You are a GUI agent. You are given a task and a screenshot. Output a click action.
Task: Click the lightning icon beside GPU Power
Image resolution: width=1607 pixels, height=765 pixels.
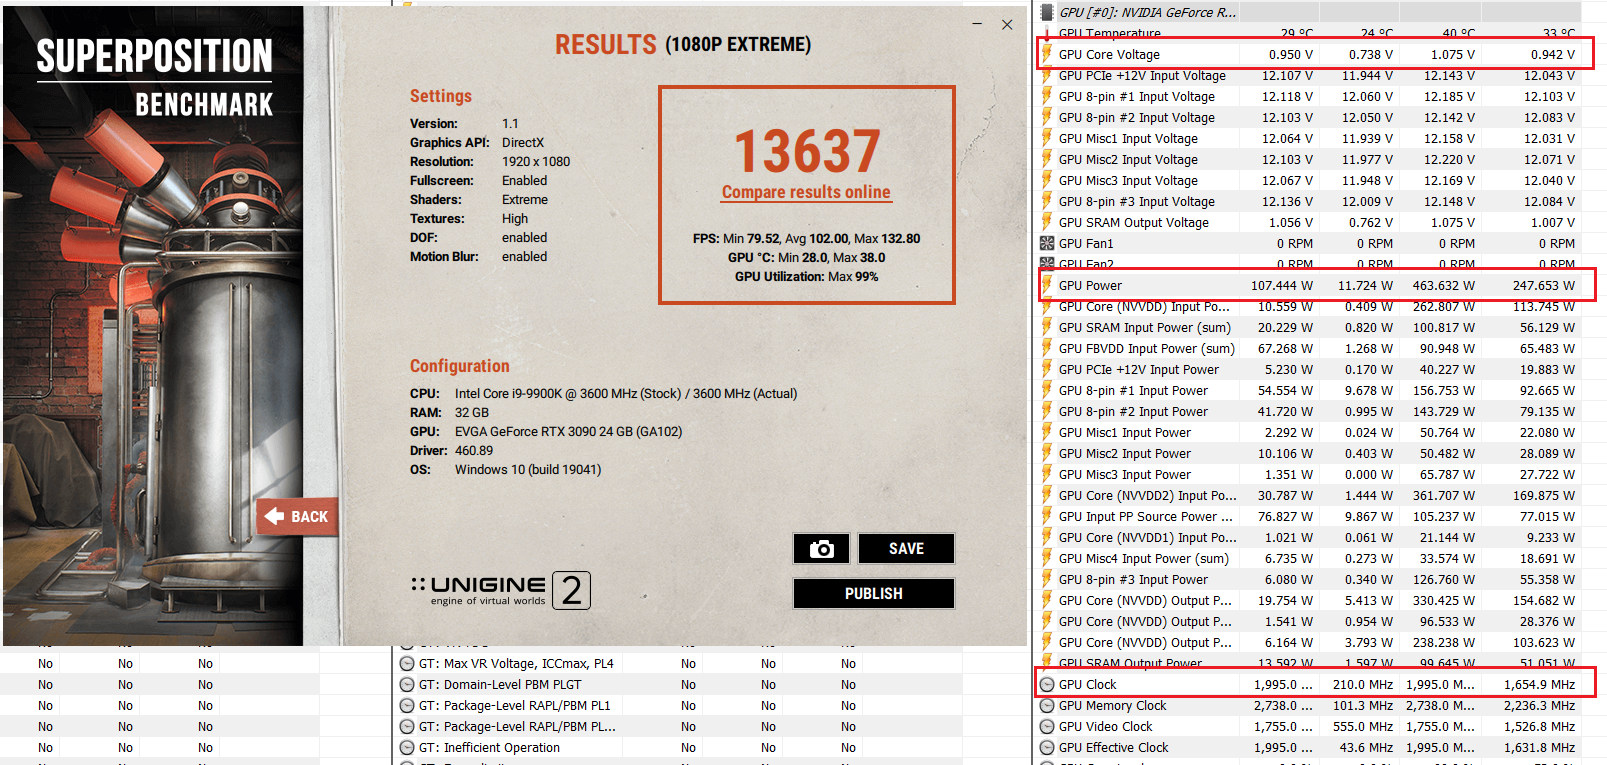pos(1047,285)
